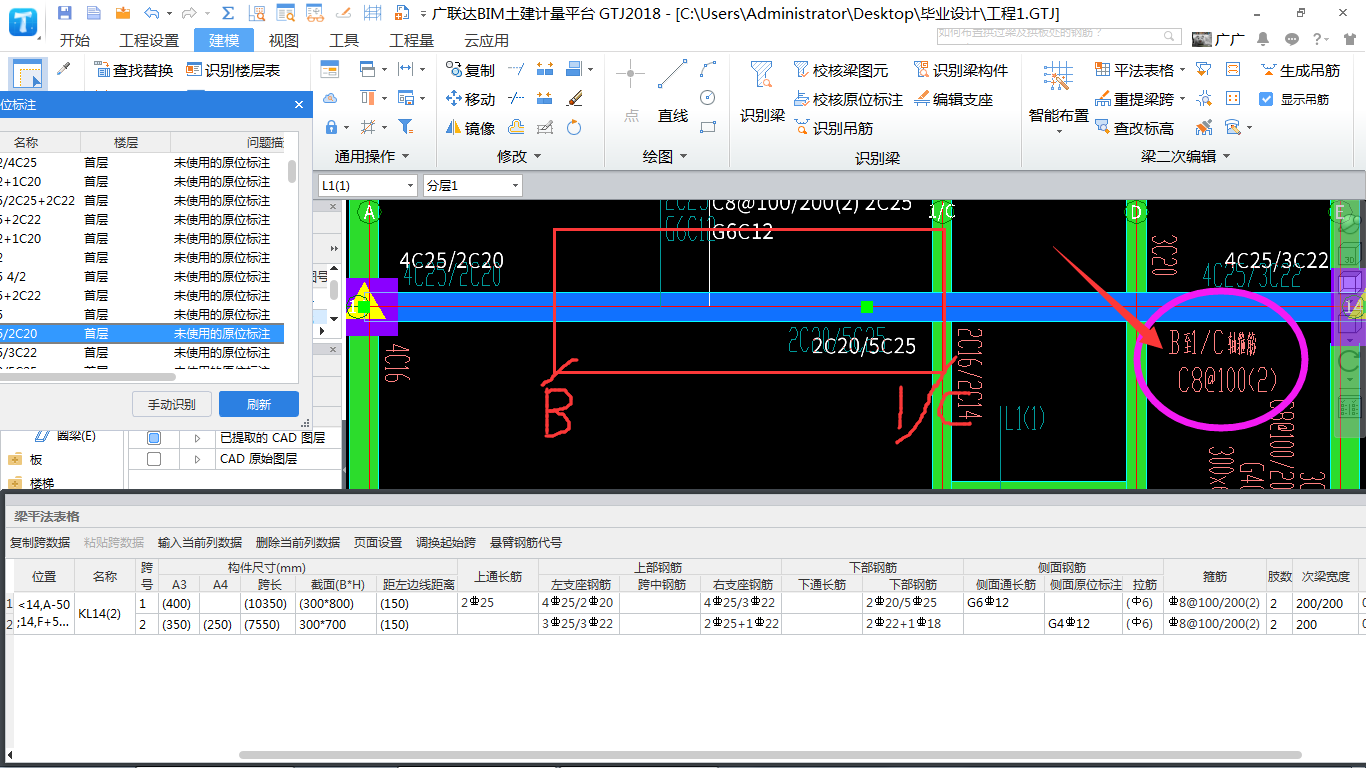Click 调换起始跨 button
The width and height of the screenshot is (1366, 768).
pyautogui.click(x=446, y=543)
